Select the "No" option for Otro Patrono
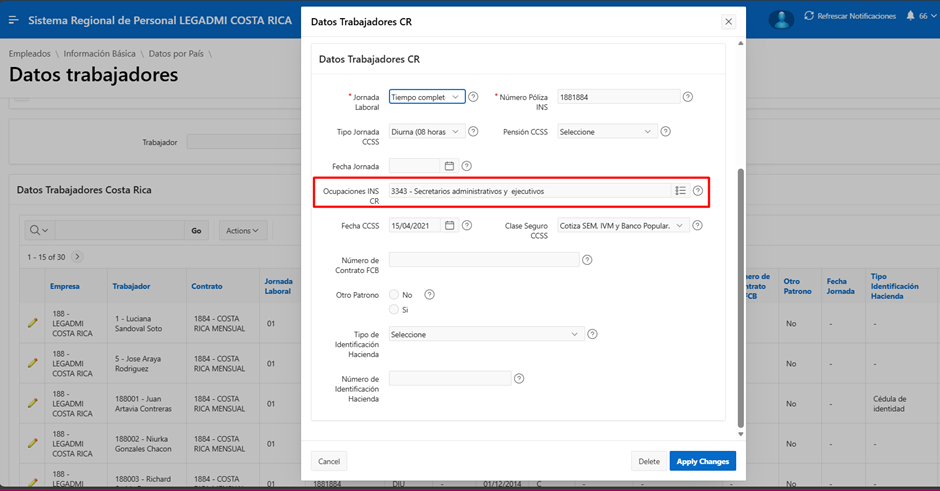The width and height of the screenshot is (940, 491). click(394, 295)
